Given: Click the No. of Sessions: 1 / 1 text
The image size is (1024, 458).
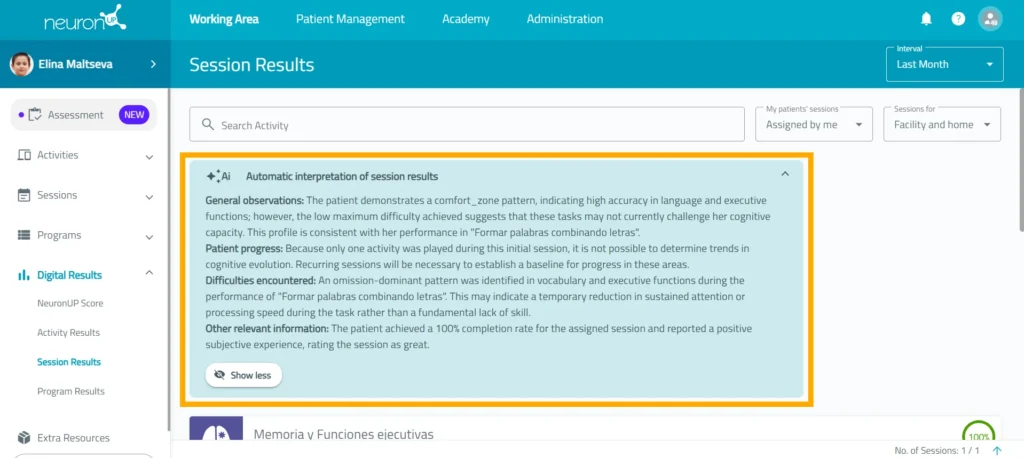Looking at the screenshot, I should (x=936, y=451).
